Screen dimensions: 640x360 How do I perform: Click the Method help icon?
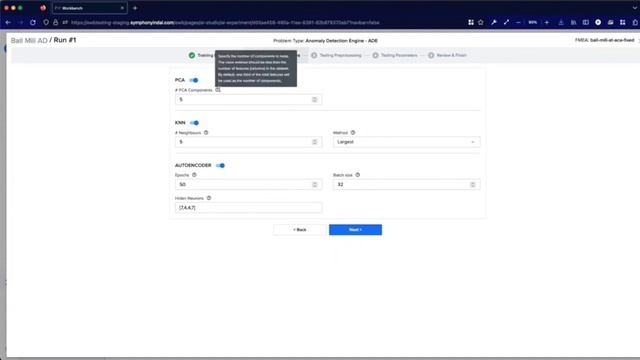(x=353, y=133)
